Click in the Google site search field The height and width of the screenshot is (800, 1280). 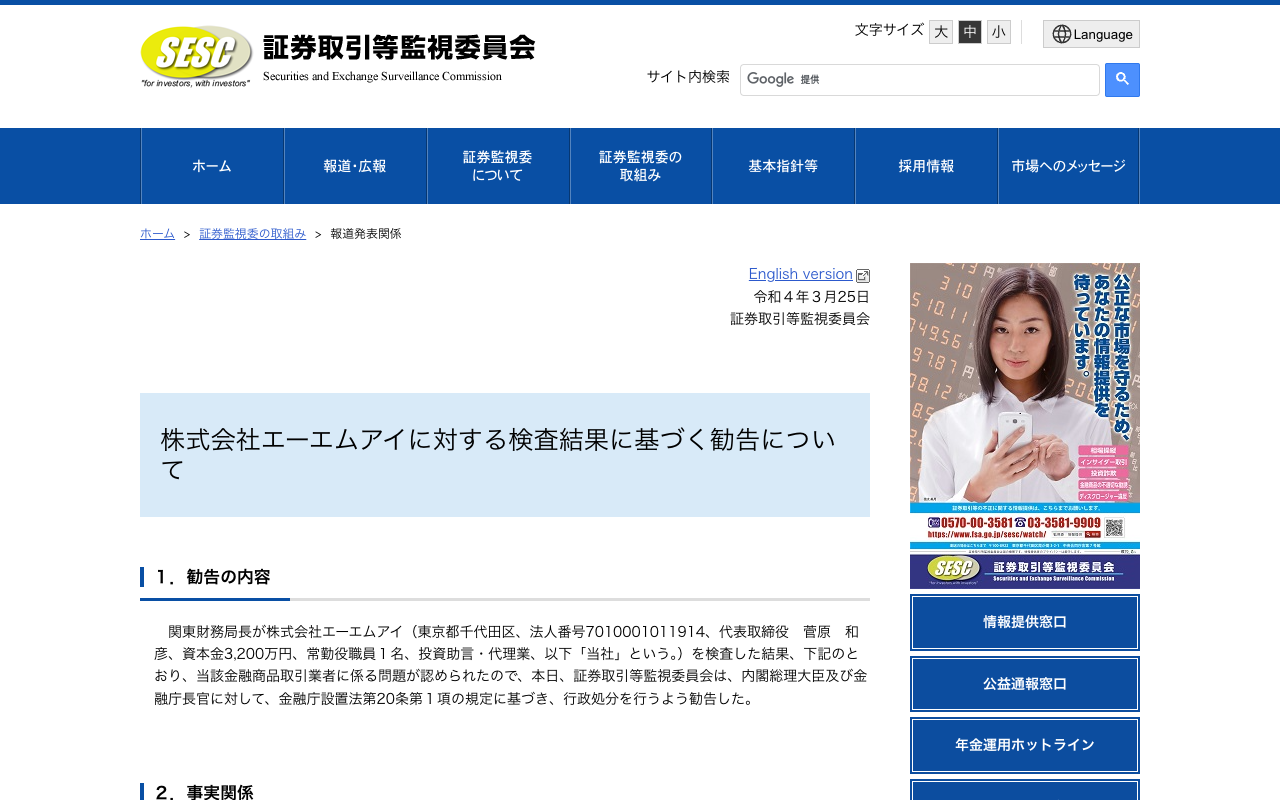[x=920, y=80]
